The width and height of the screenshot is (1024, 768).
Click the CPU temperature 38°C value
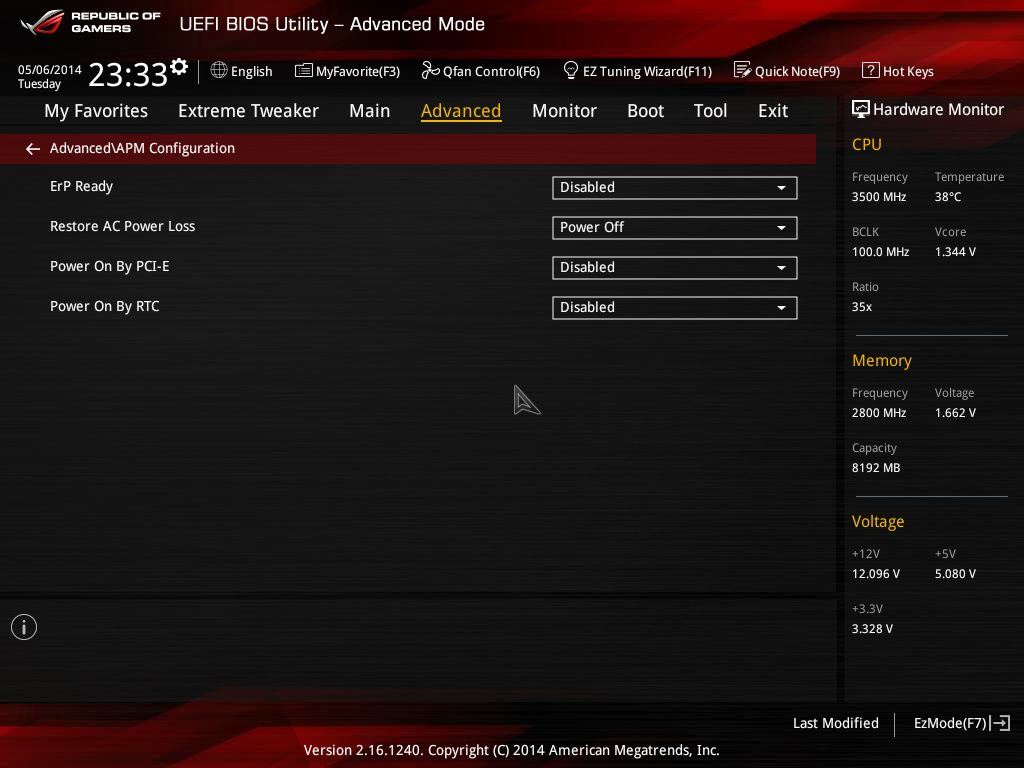tap(948, 197)
